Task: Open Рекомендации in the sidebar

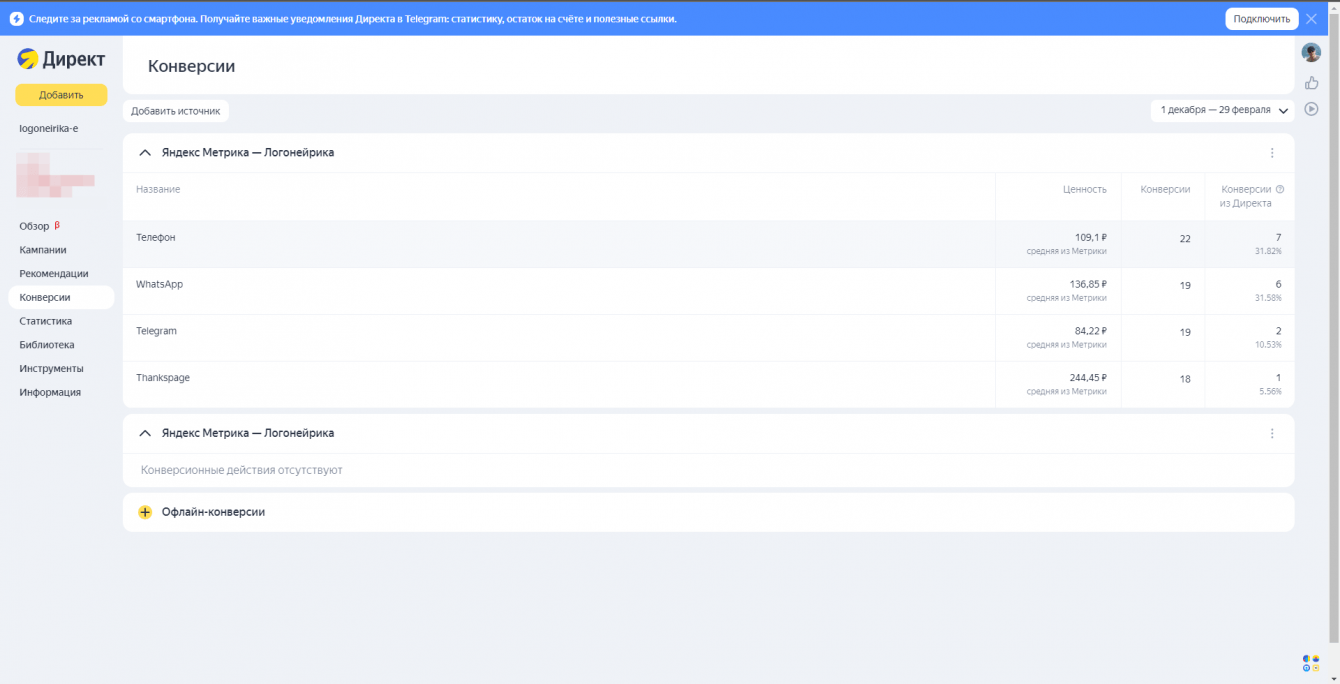Action: pos(54,273)
